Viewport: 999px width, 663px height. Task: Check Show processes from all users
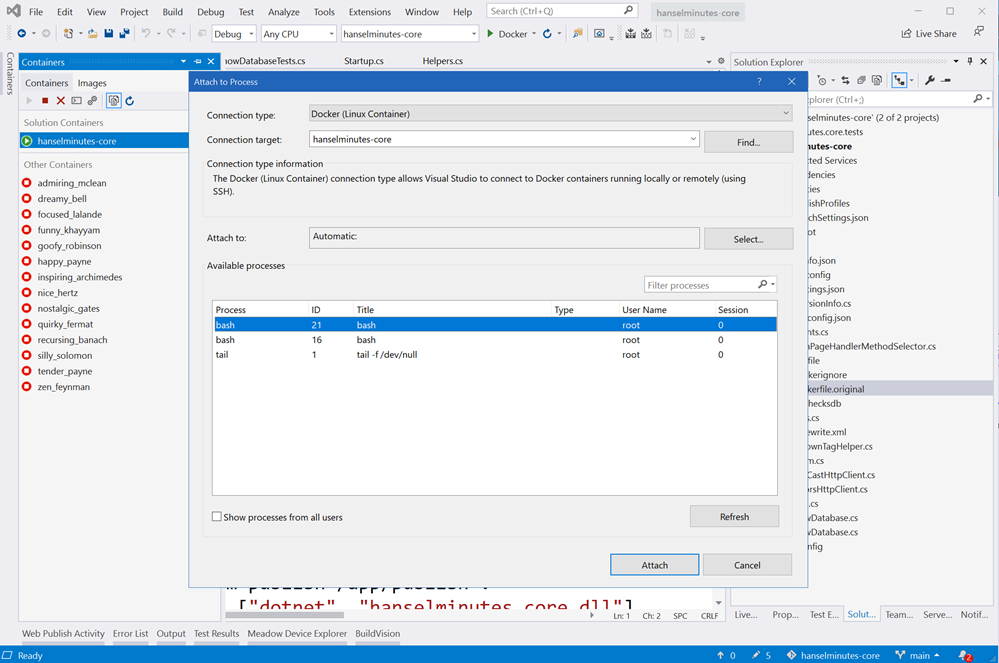coord(217,517)
